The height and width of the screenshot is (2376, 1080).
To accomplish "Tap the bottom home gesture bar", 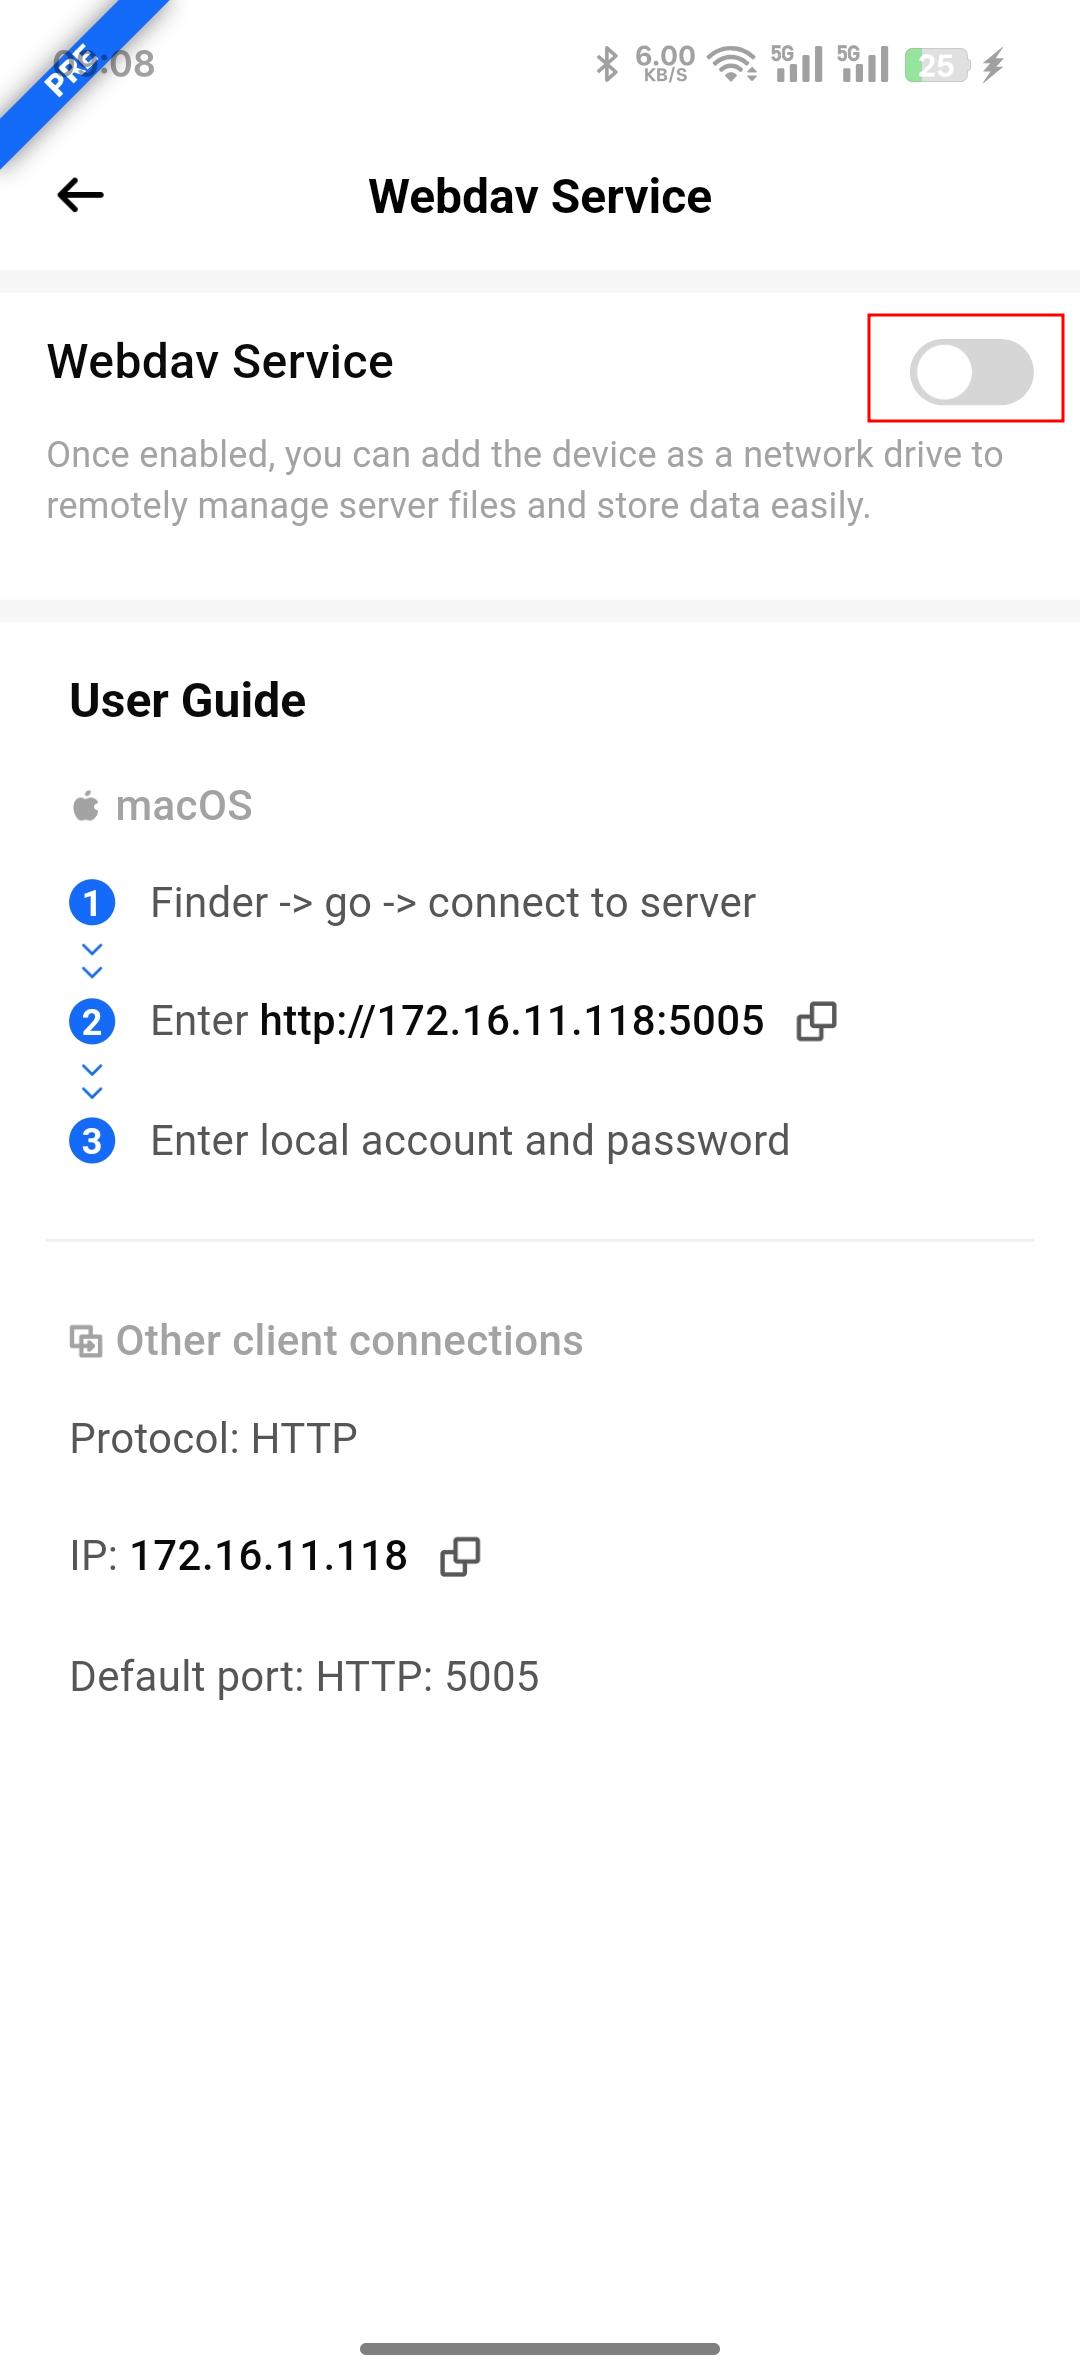I will coord(540,2348).
